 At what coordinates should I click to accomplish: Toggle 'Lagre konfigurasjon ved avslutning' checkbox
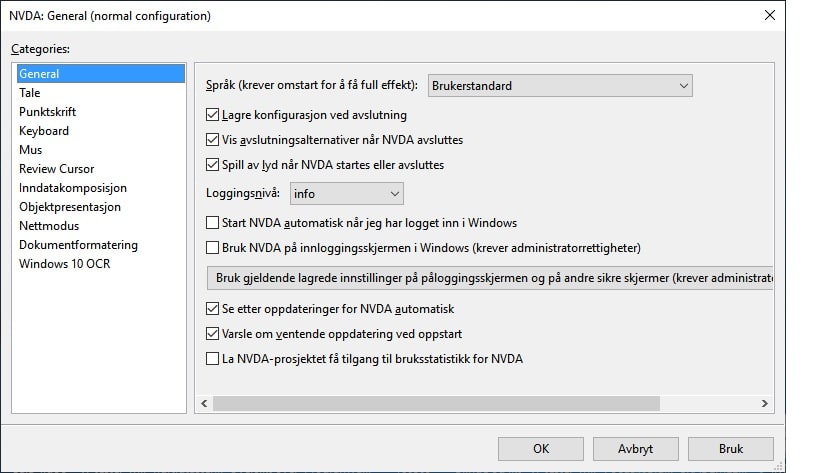[x=212, y=115]
